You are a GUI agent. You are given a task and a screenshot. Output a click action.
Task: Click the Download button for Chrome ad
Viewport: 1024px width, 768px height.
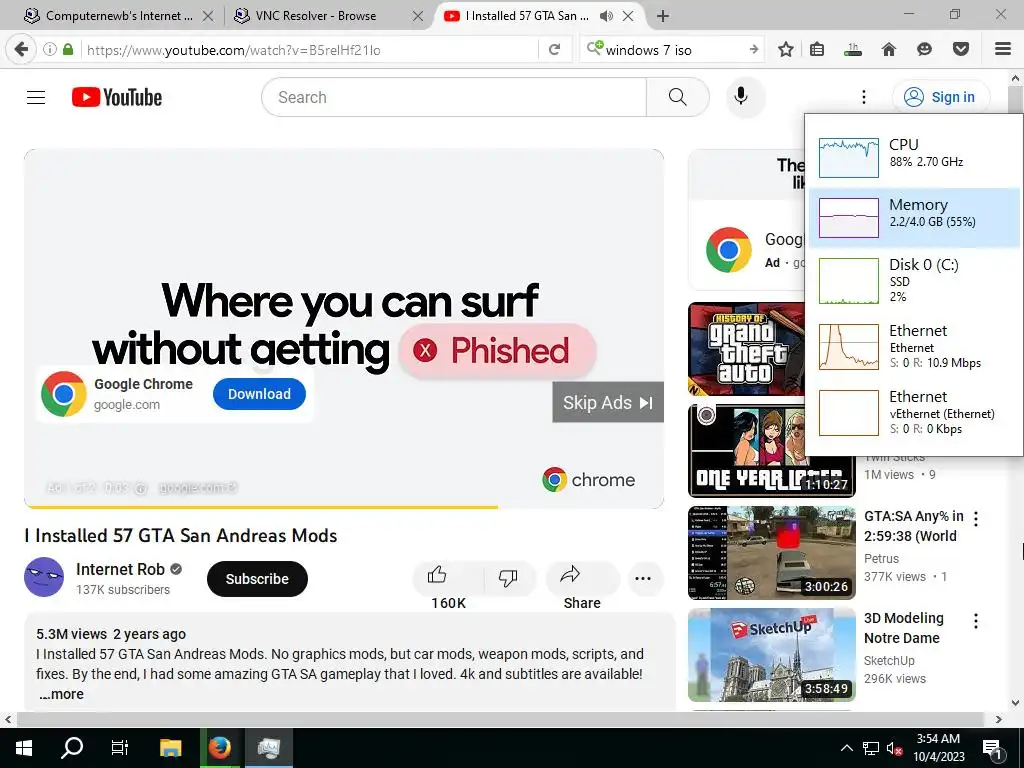259,394
